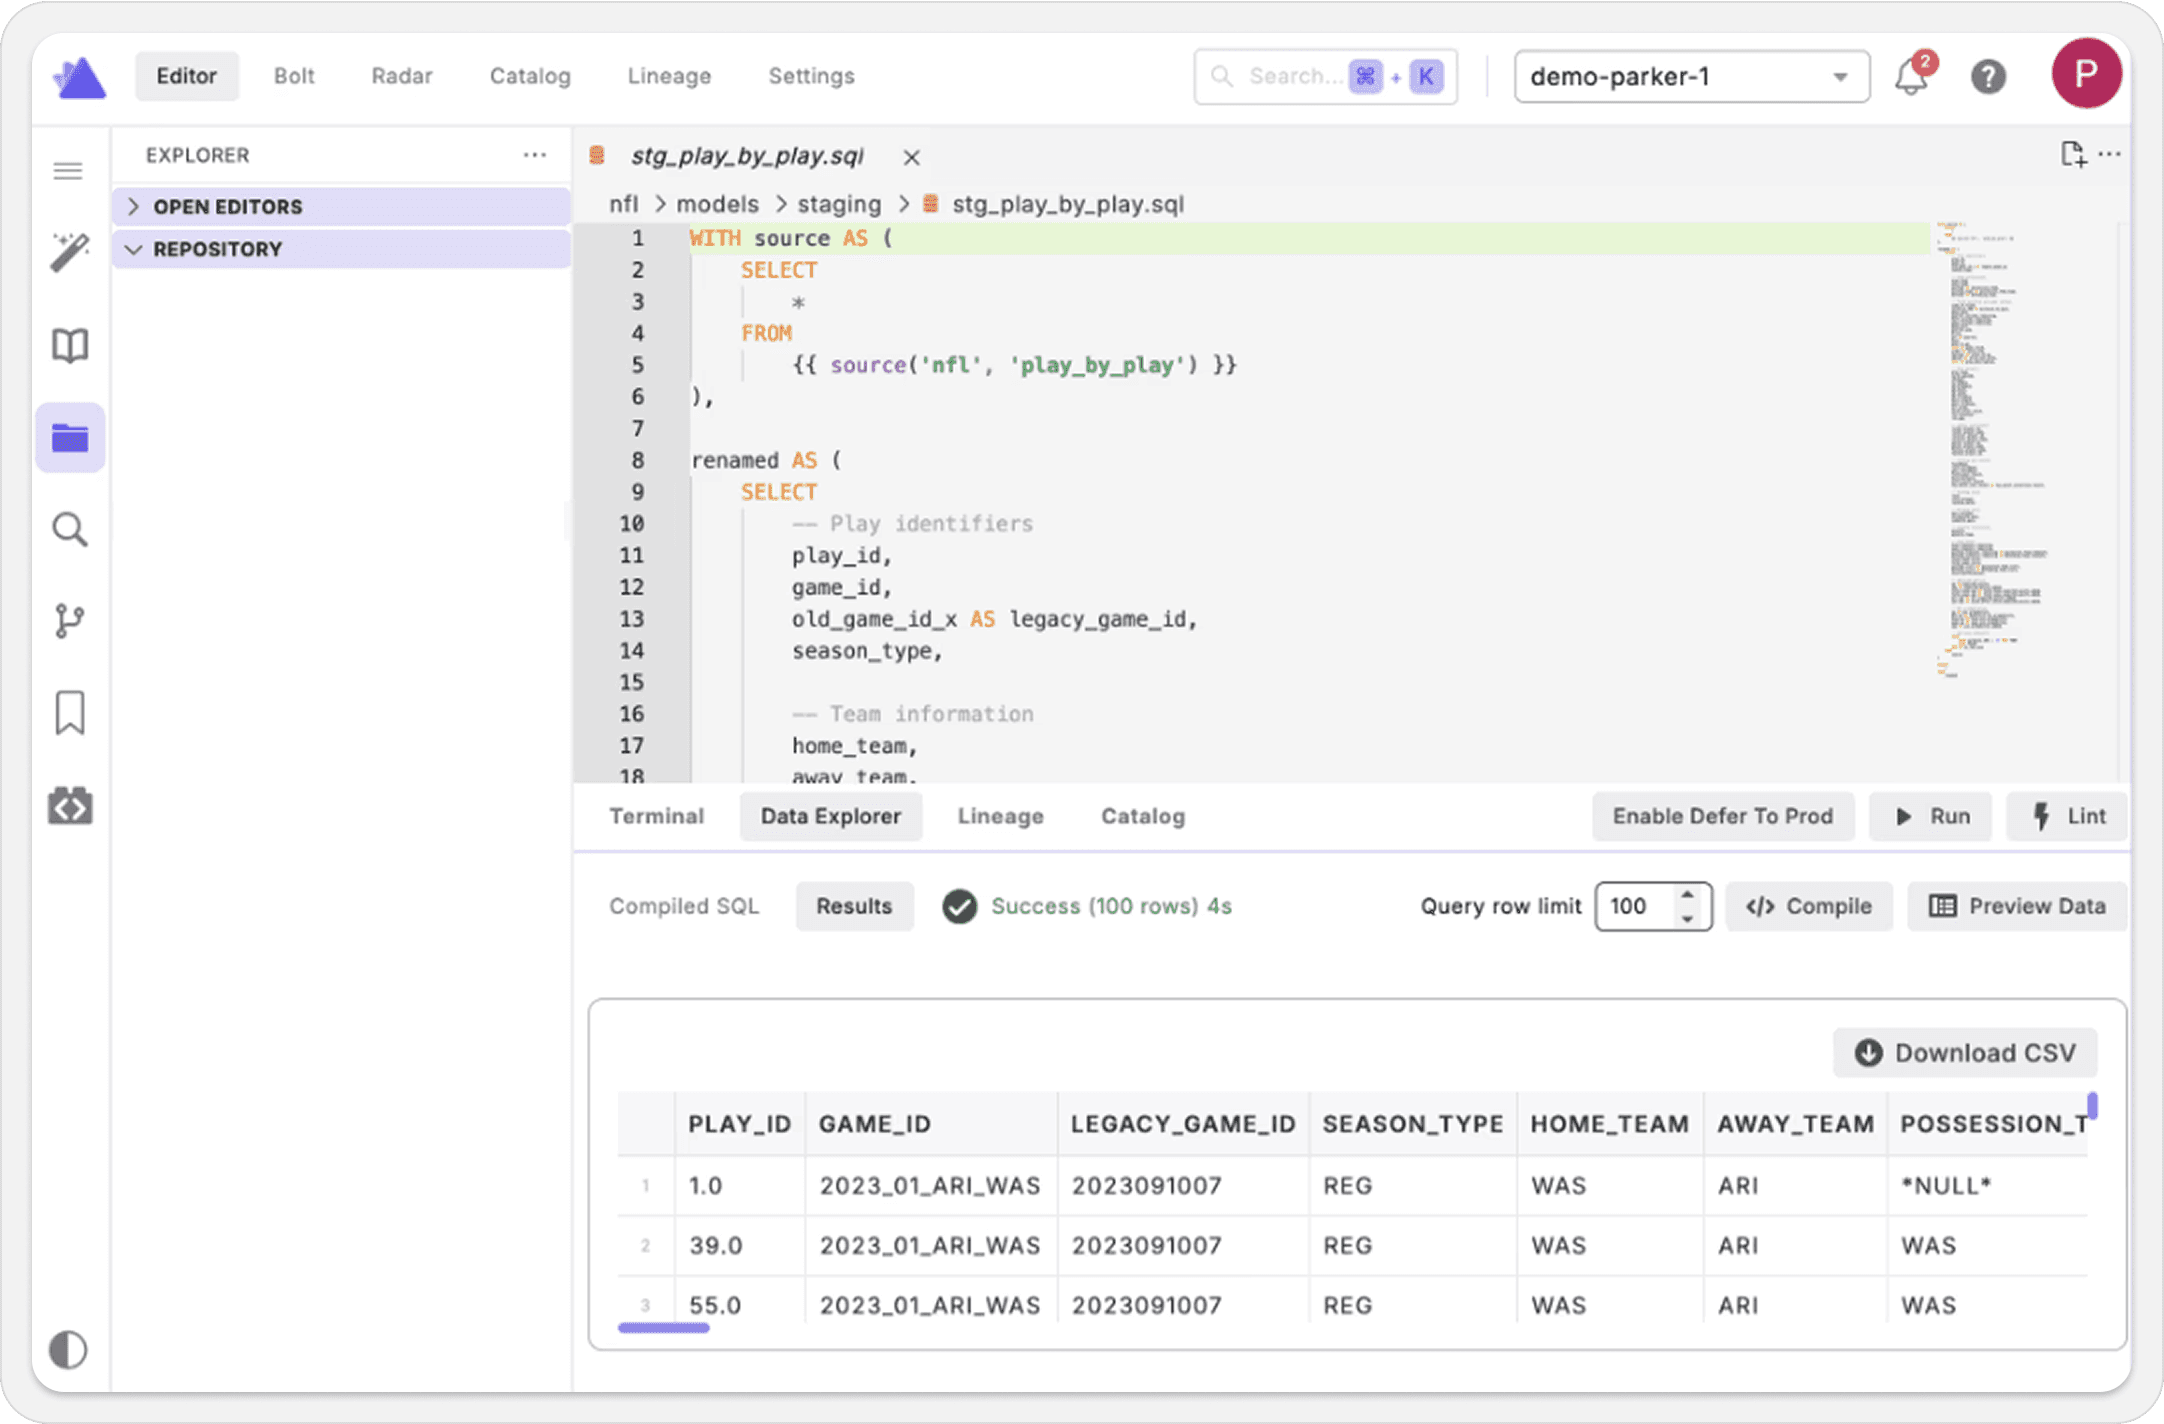
Task: Click 'nfl' in the breadcrumb
Action: tap(624, 204)
